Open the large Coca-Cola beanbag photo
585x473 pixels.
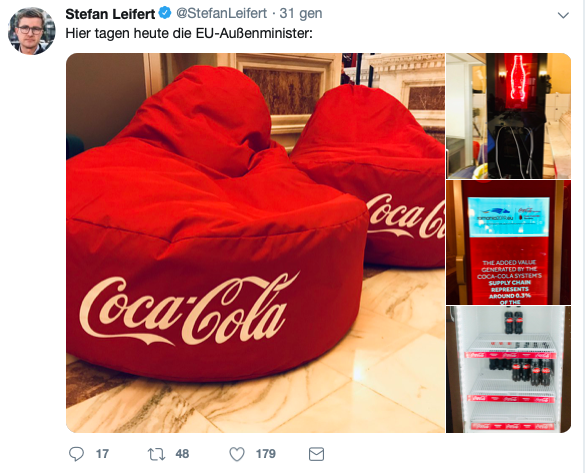coord(256,243)
